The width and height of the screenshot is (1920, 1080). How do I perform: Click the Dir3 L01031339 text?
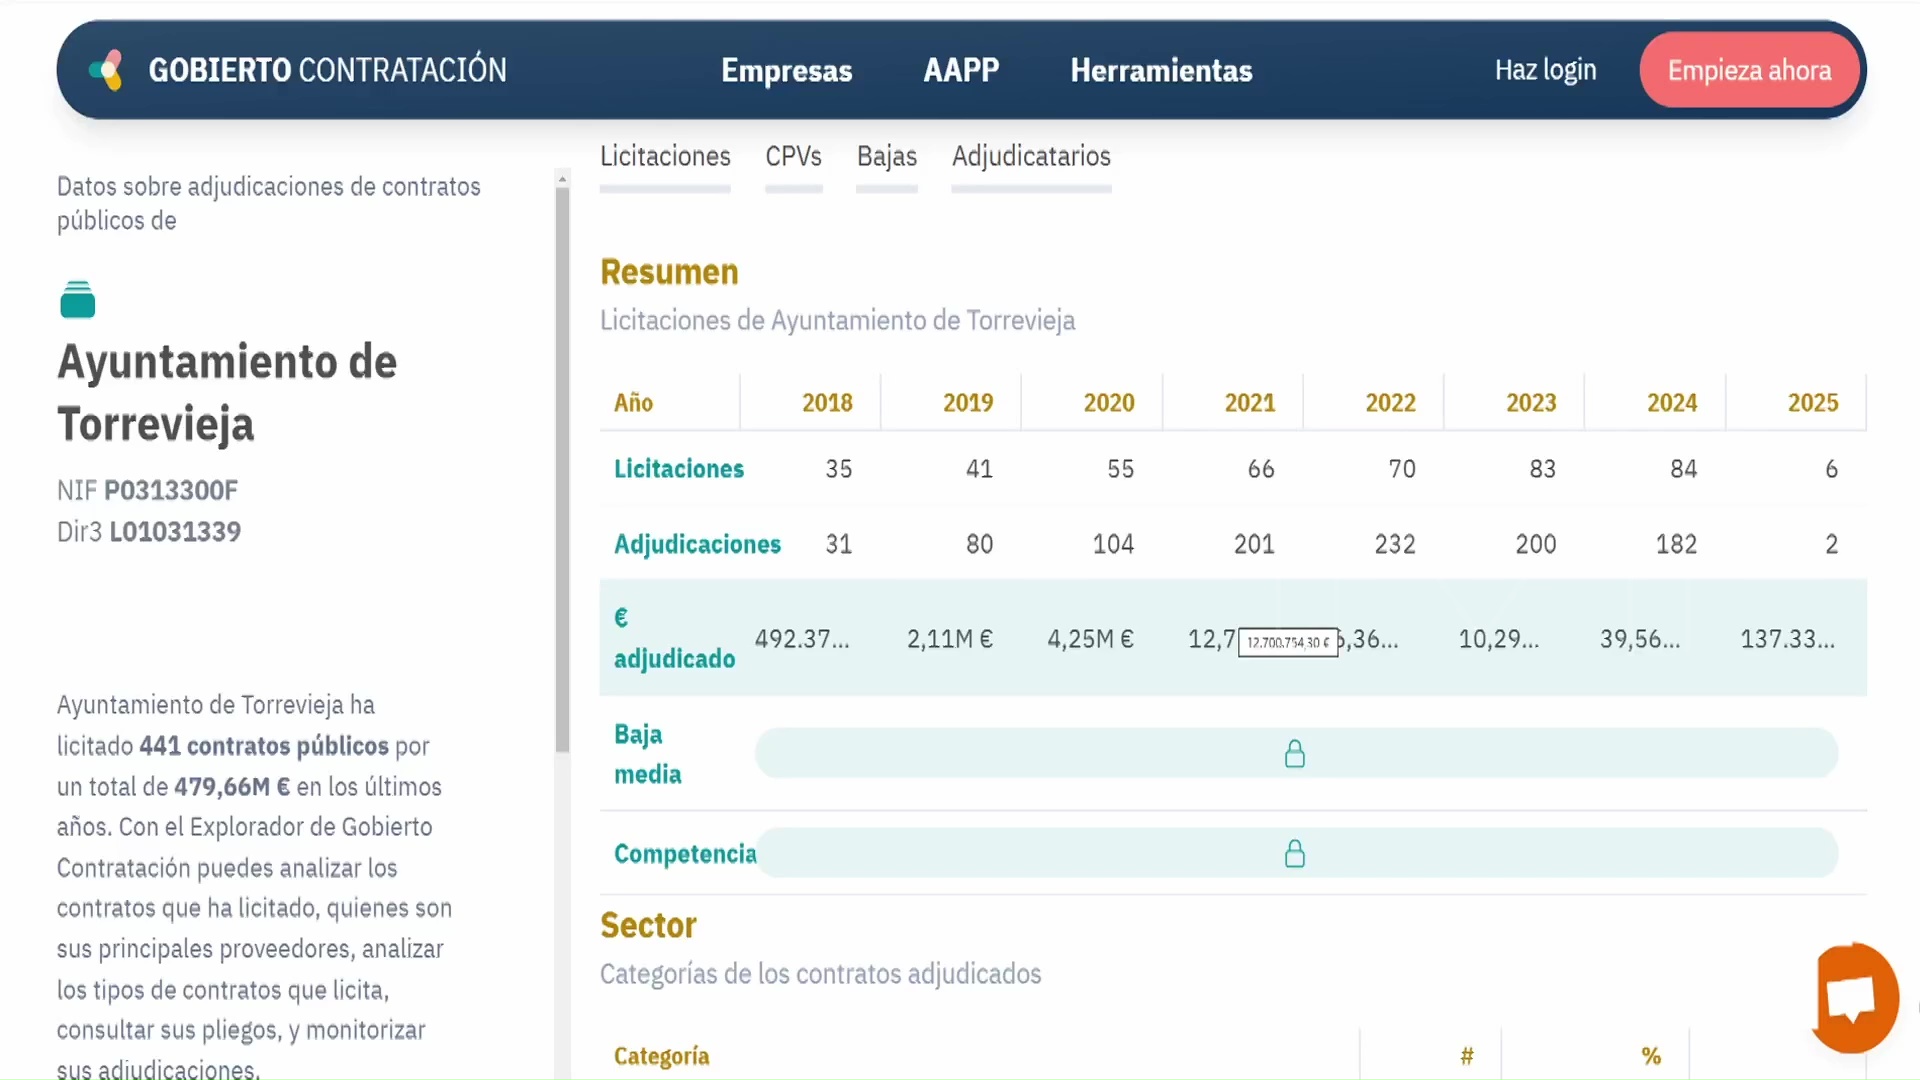(149, 531)
